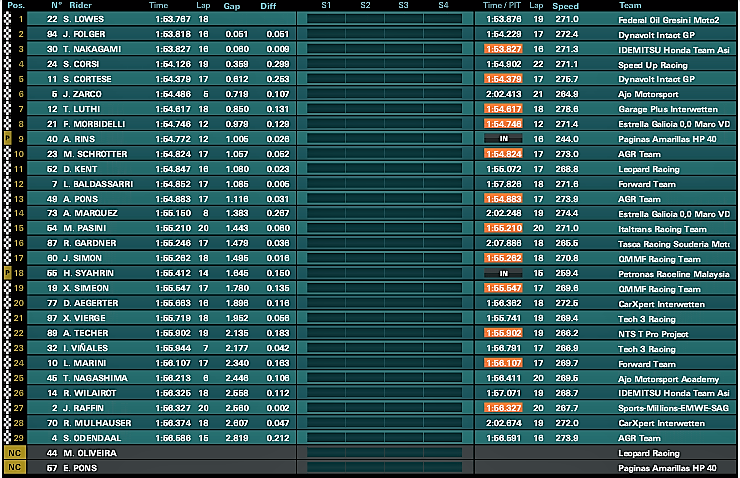740x478 pixels.
Task: Click team Speed Up Racing
Action: 653,65
